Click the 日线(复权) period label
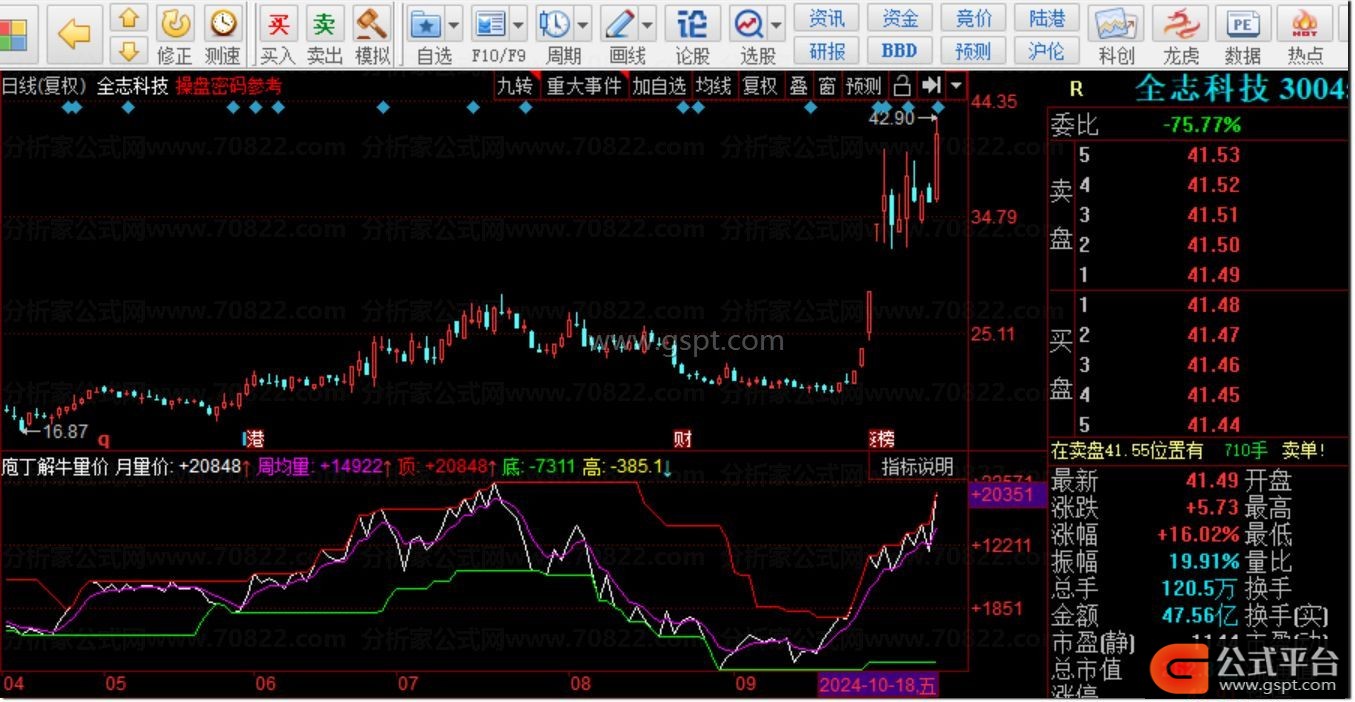This screenshot has height=702, width=1355. 44,86
